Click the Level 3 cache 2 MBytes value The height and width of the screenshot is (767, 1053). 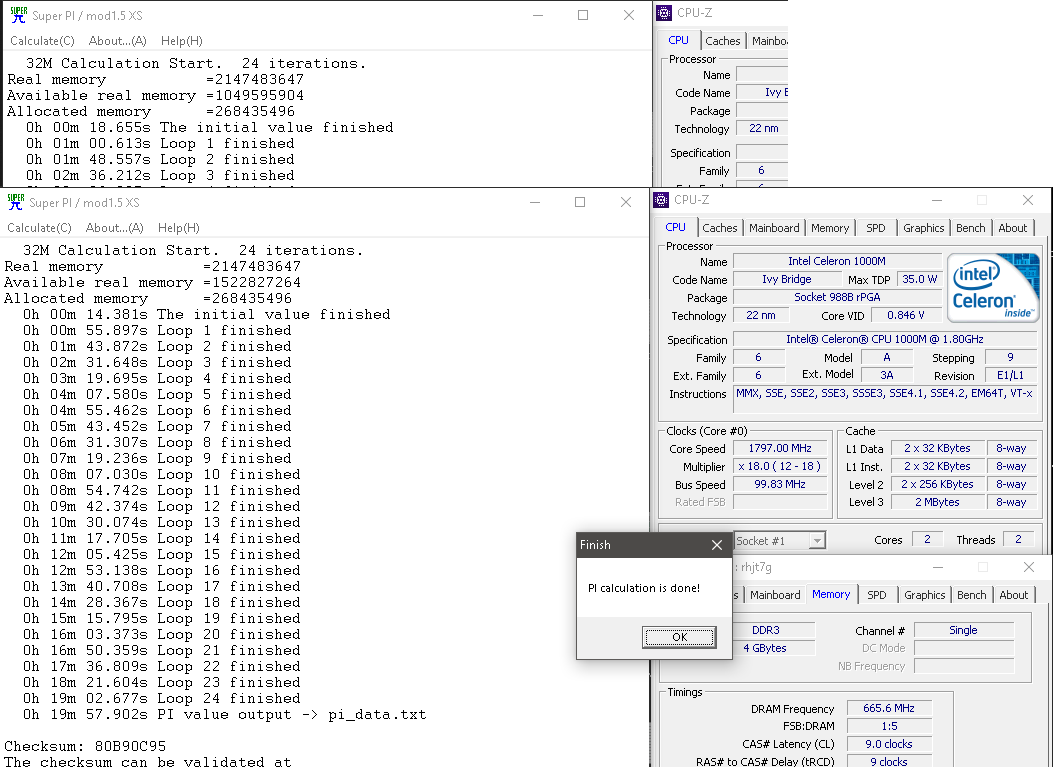(937, 502)
